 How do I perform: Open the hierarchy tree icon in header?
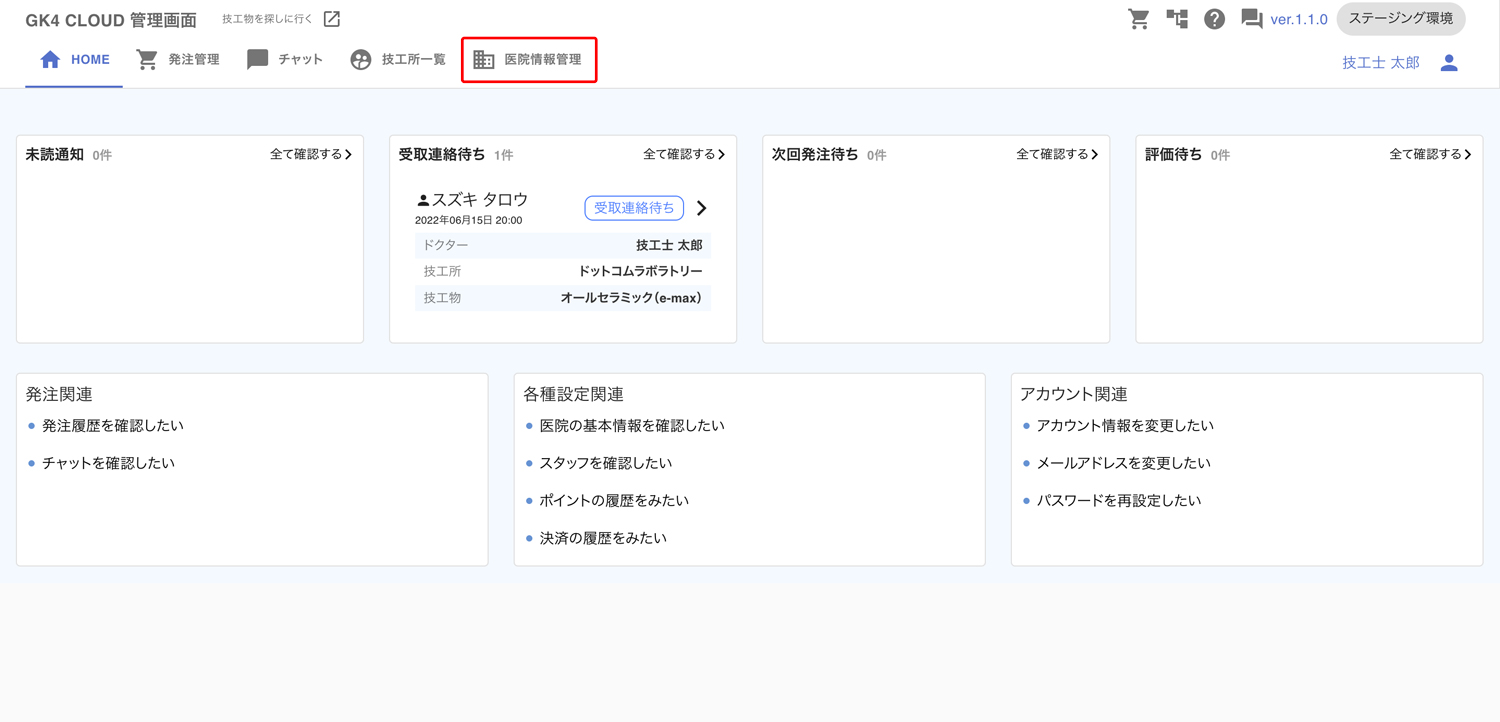pyautogui.click(x=1177, y=19)
